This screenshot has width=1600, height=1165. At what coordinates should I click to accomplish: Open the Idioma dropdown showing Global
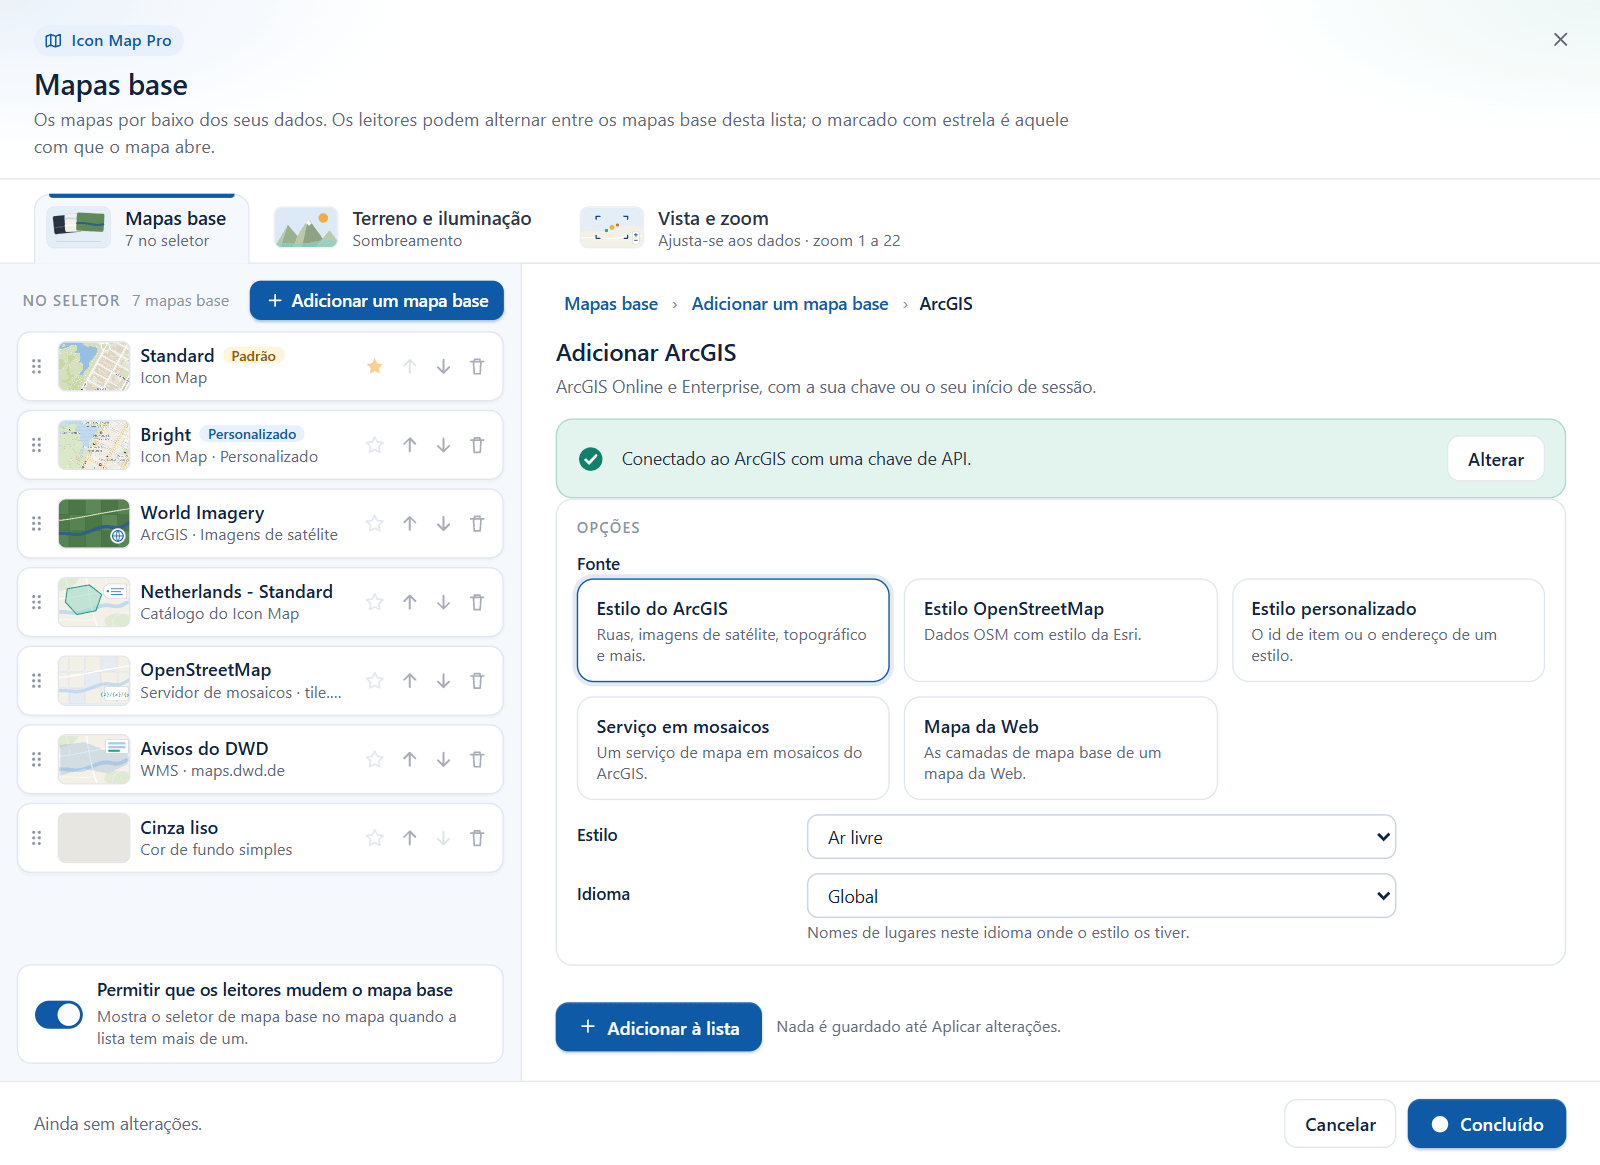tap(1101, 896)
